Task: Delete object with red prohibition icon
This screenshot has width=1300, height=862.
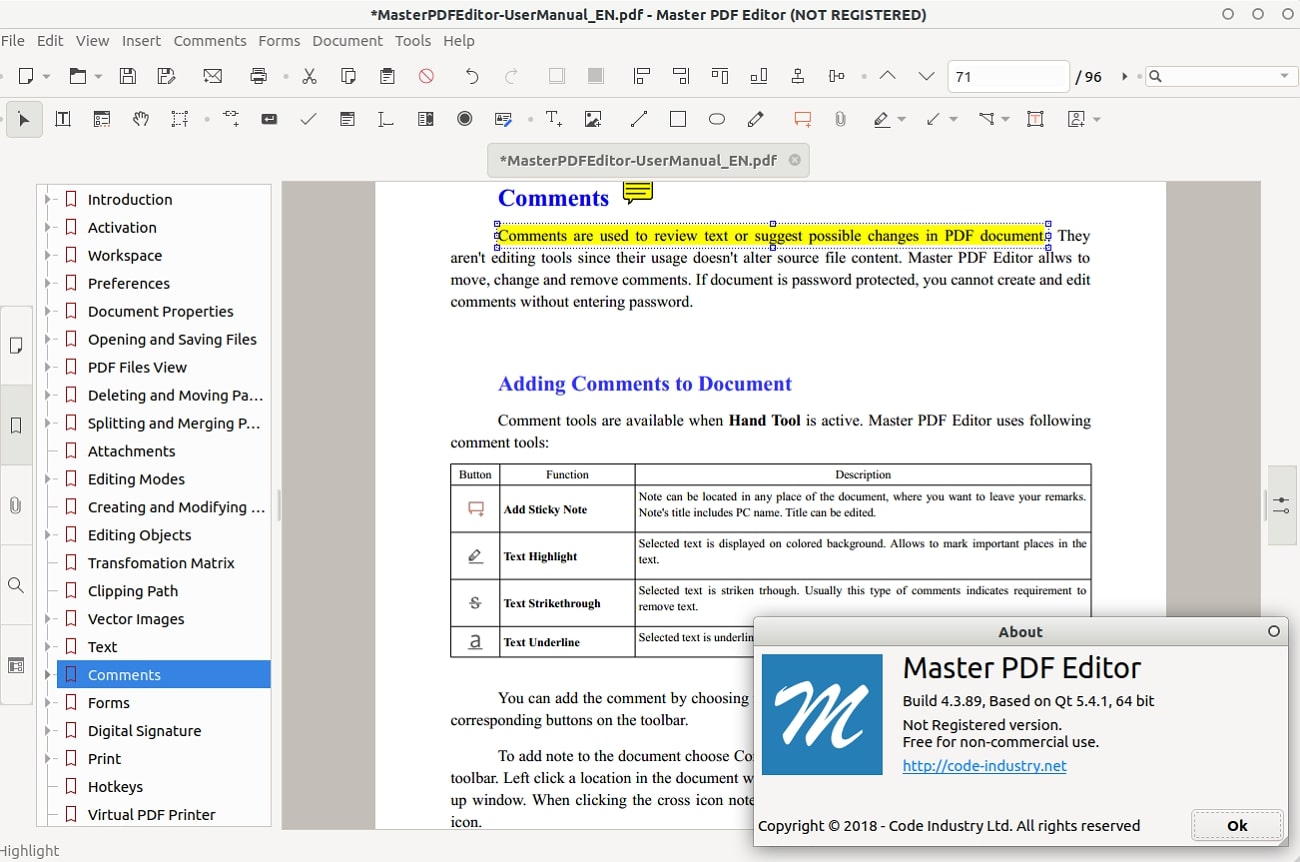Action: click(426, 76)
